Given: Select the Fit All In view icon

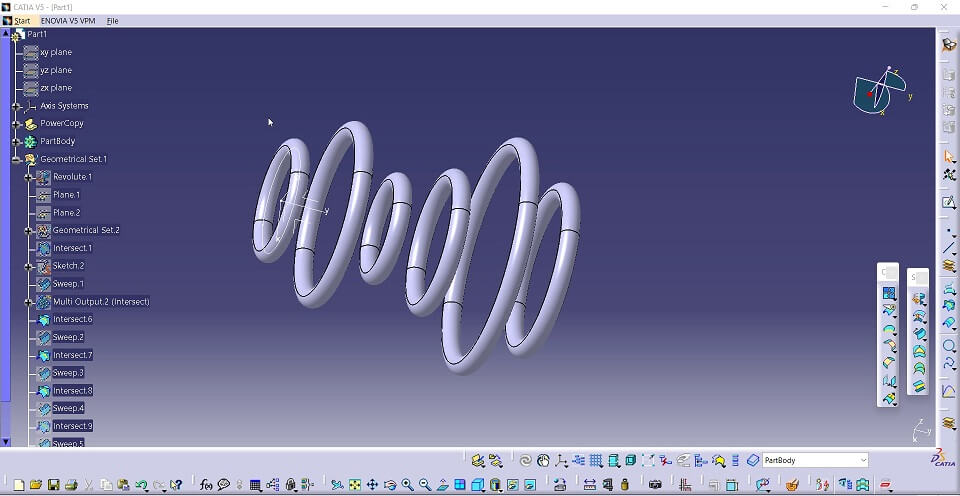Looking at the screenshot, I should [x=354, y=485].
